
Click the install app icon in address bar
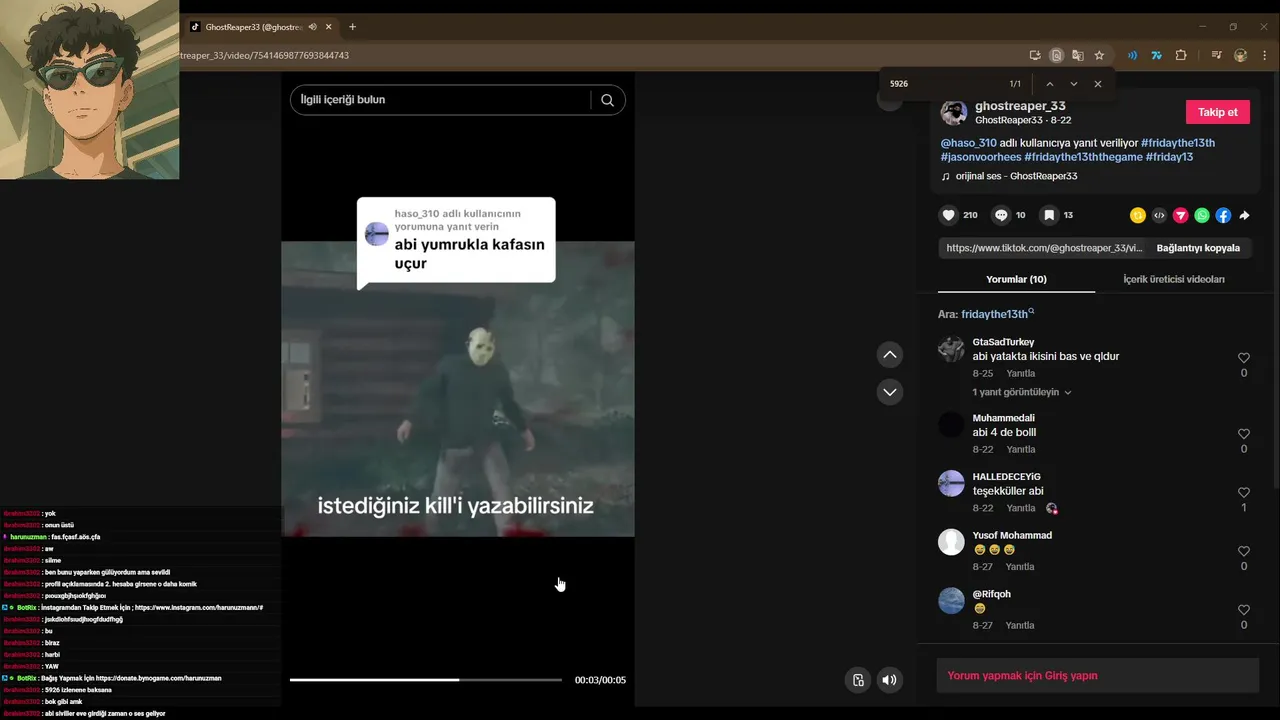(x=1035, y=55)
